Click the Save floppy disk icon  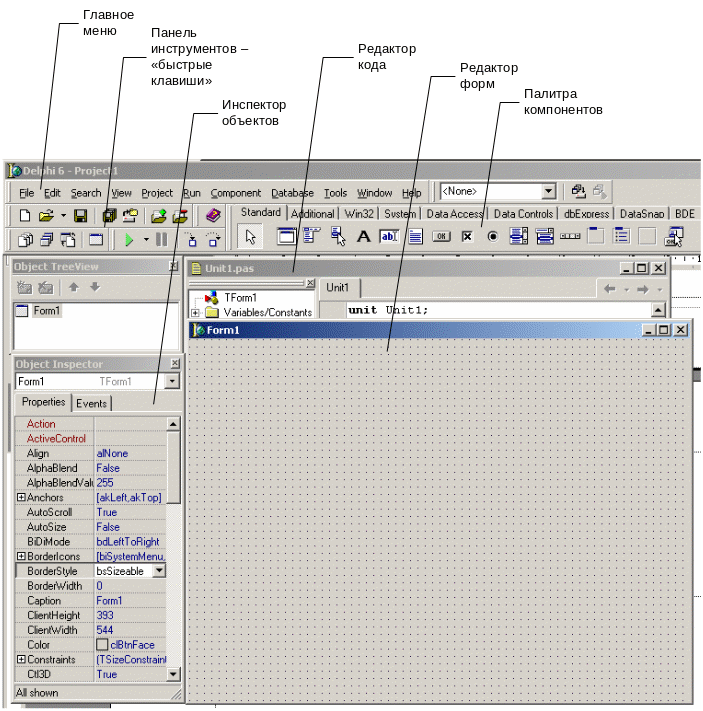[81, 216]
